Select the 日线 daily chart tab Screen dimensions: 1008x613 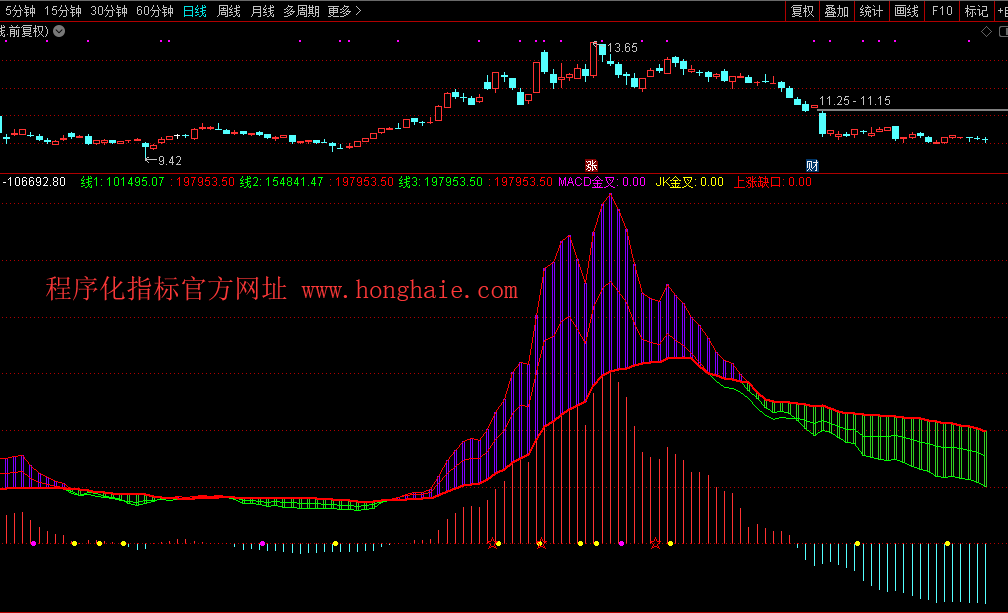[195, 11]
